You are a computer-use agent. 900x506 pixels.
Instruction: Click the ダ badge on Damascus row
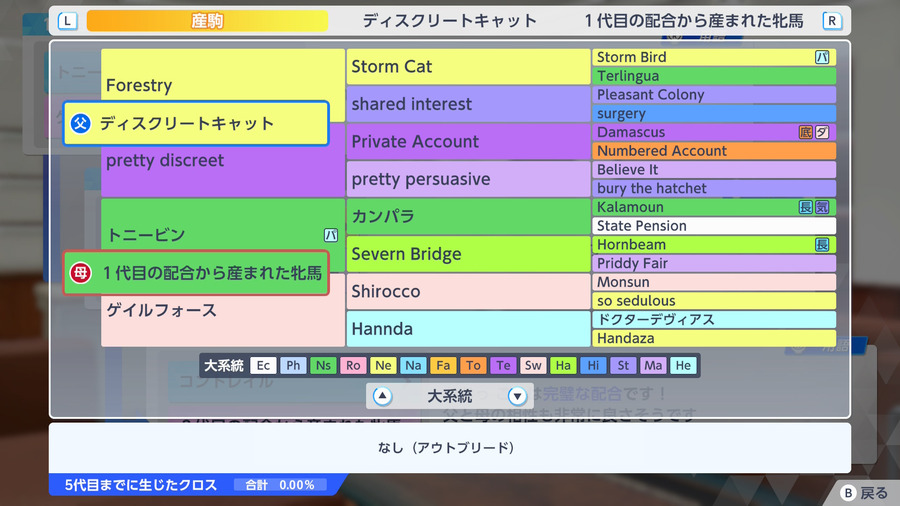point(822,132)
